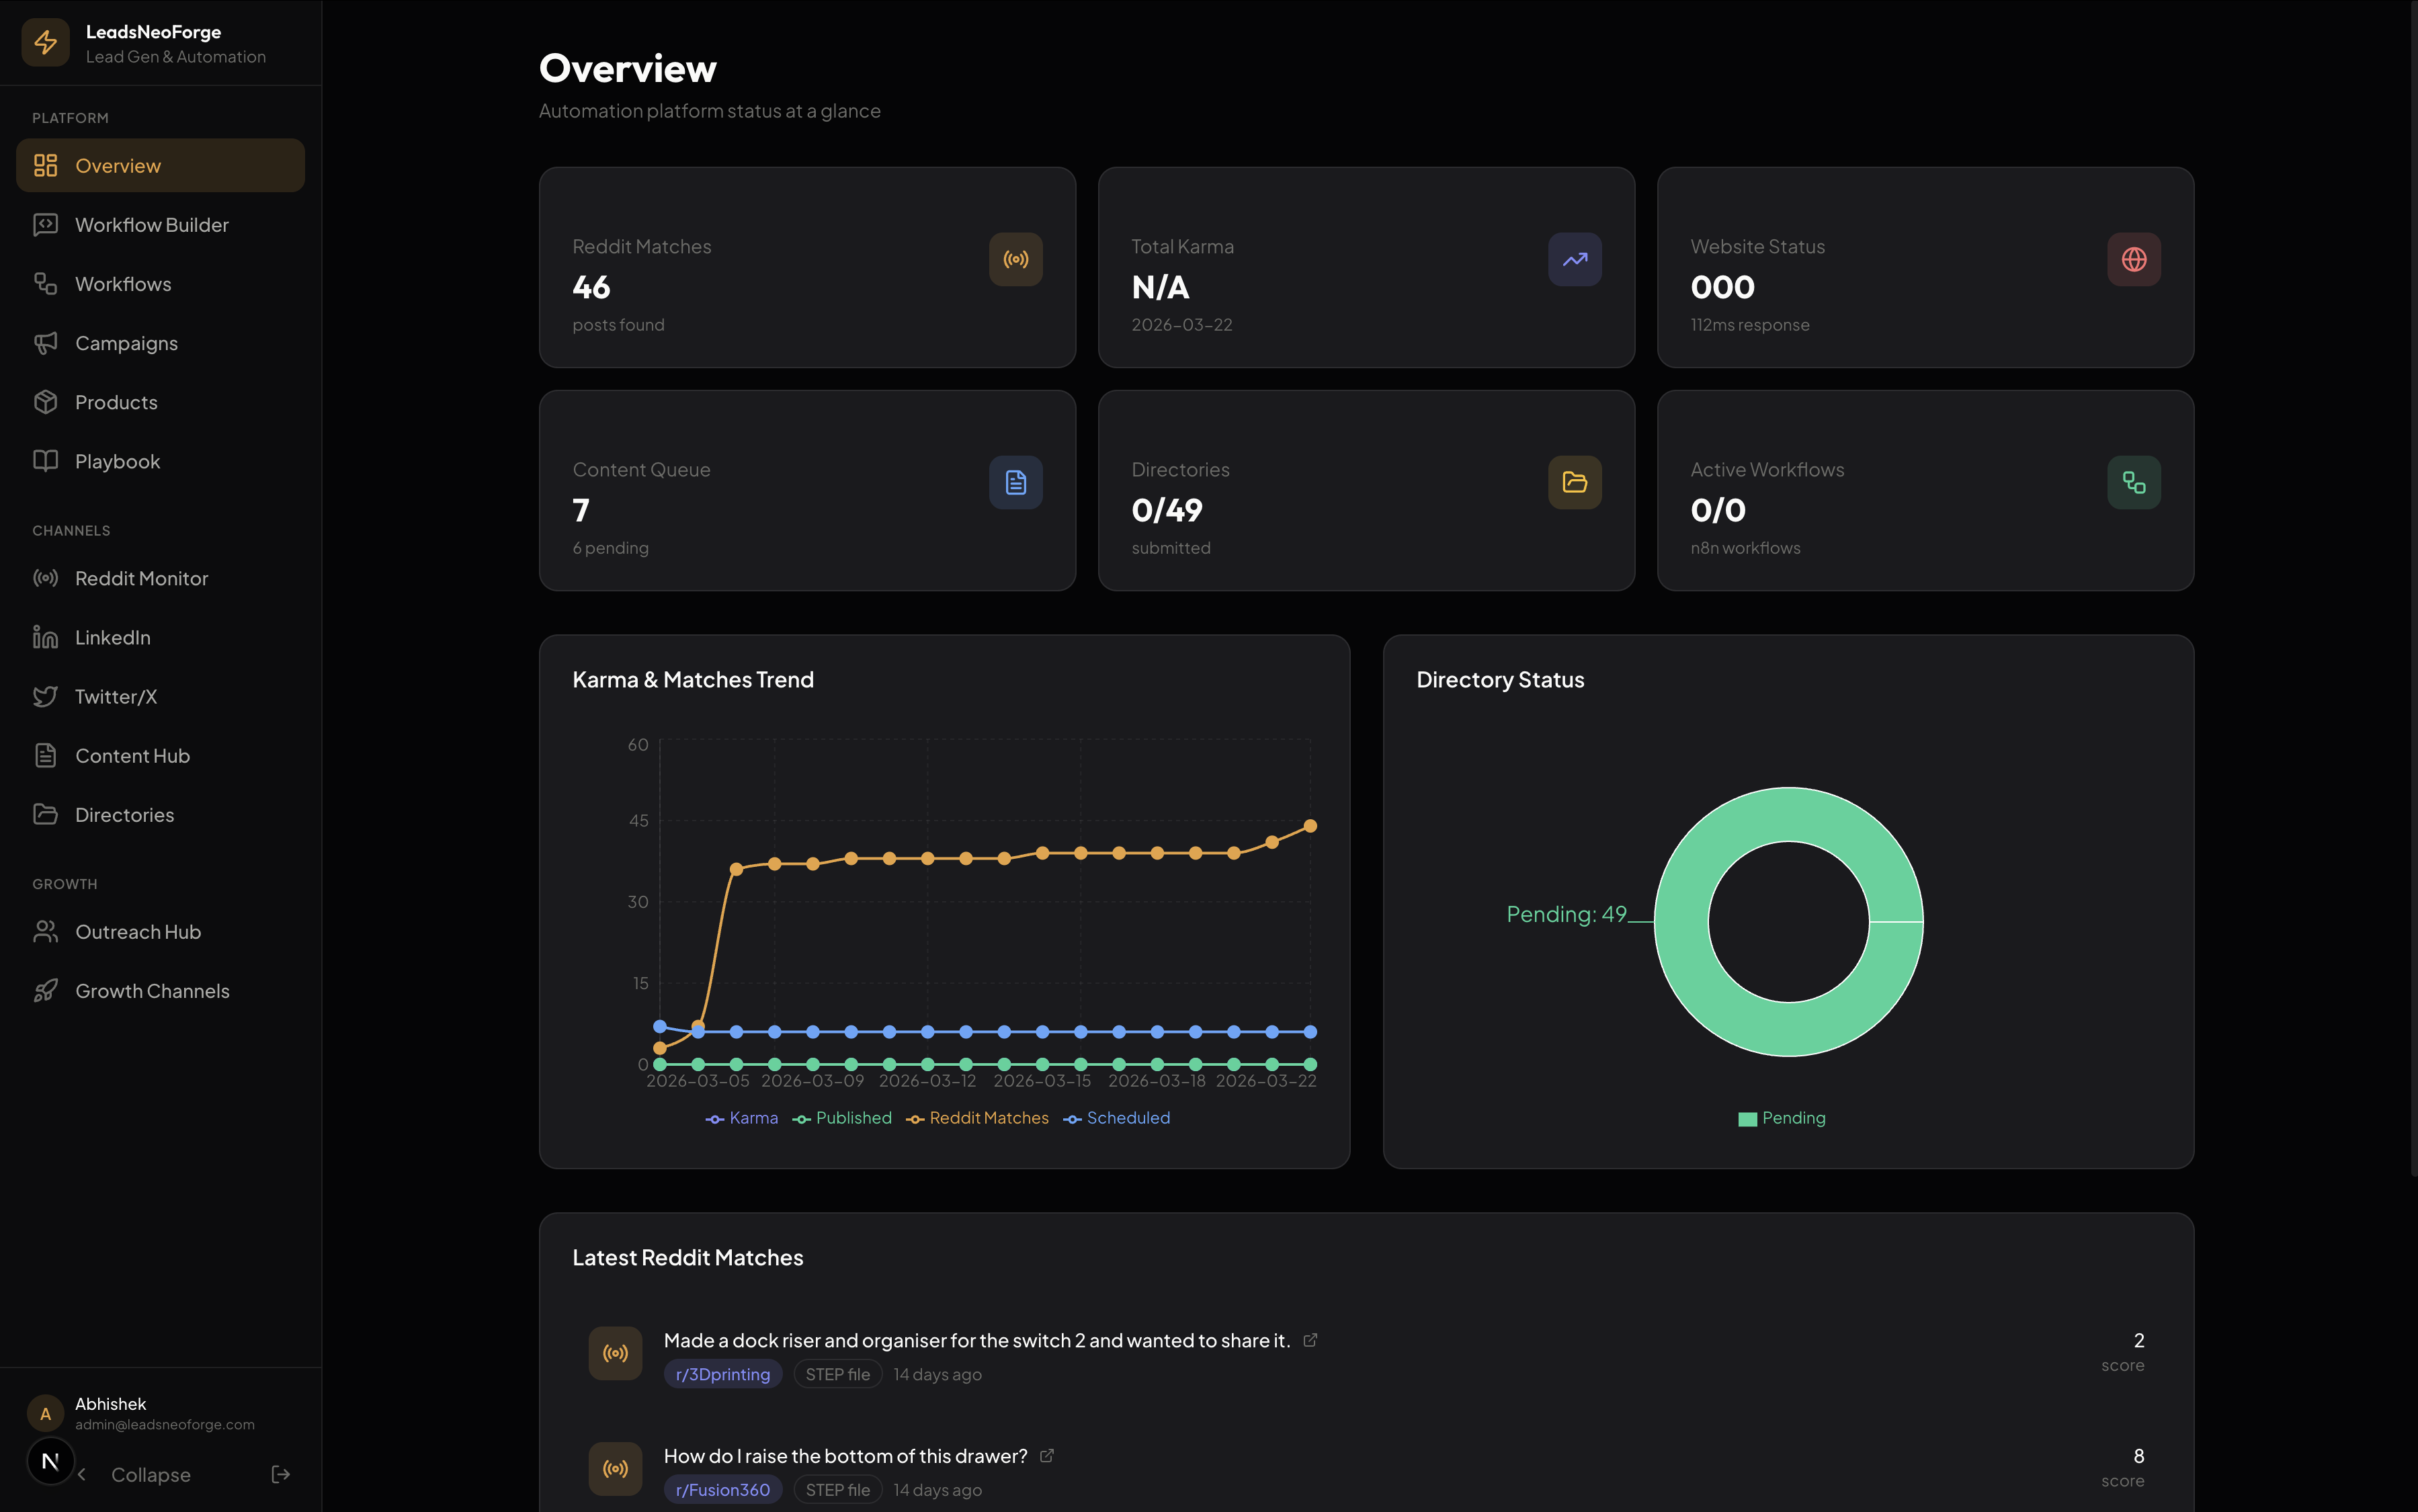
Task: Open the r/3Dprinting subreddit tag
Action: pos(722,1374)
